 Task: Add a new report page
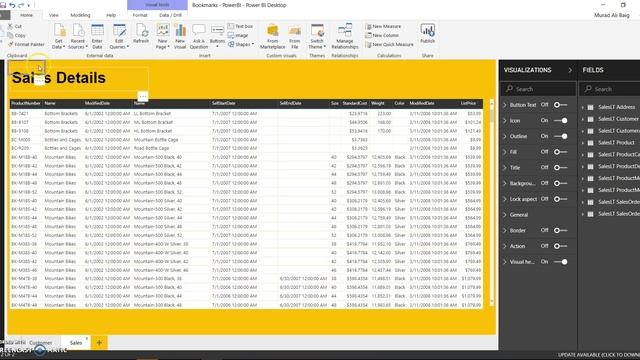pos(99,343)
